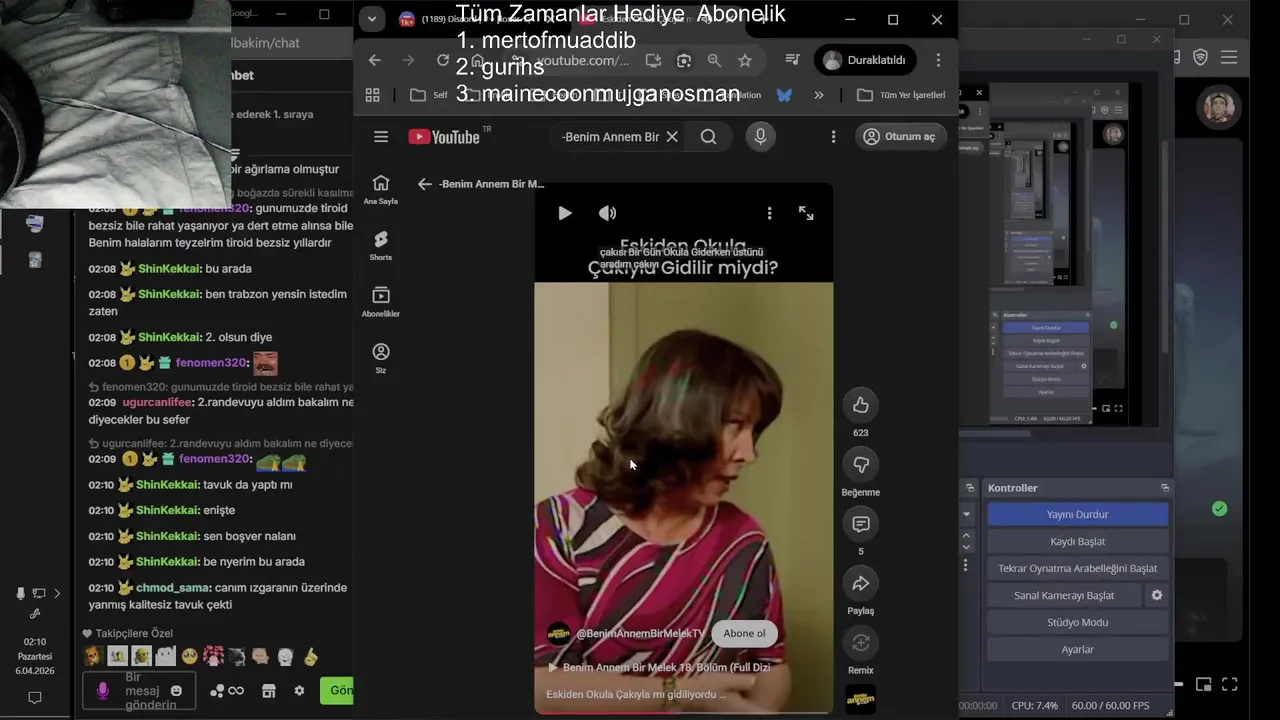Screen dimensions: 1280x720
Task: Go to the YouTube logo home page
Action: tap(443, 137)
